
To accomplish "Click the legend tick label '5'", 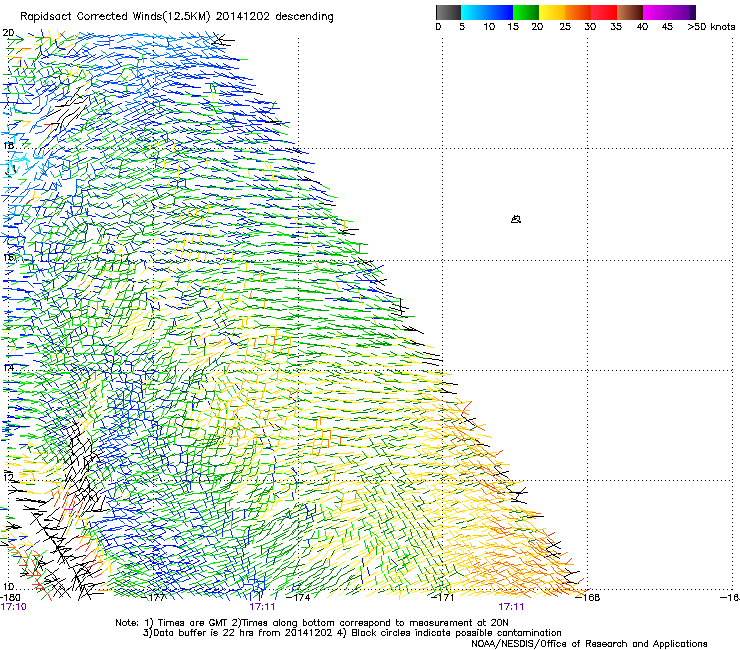I will (x=462, y=27).
